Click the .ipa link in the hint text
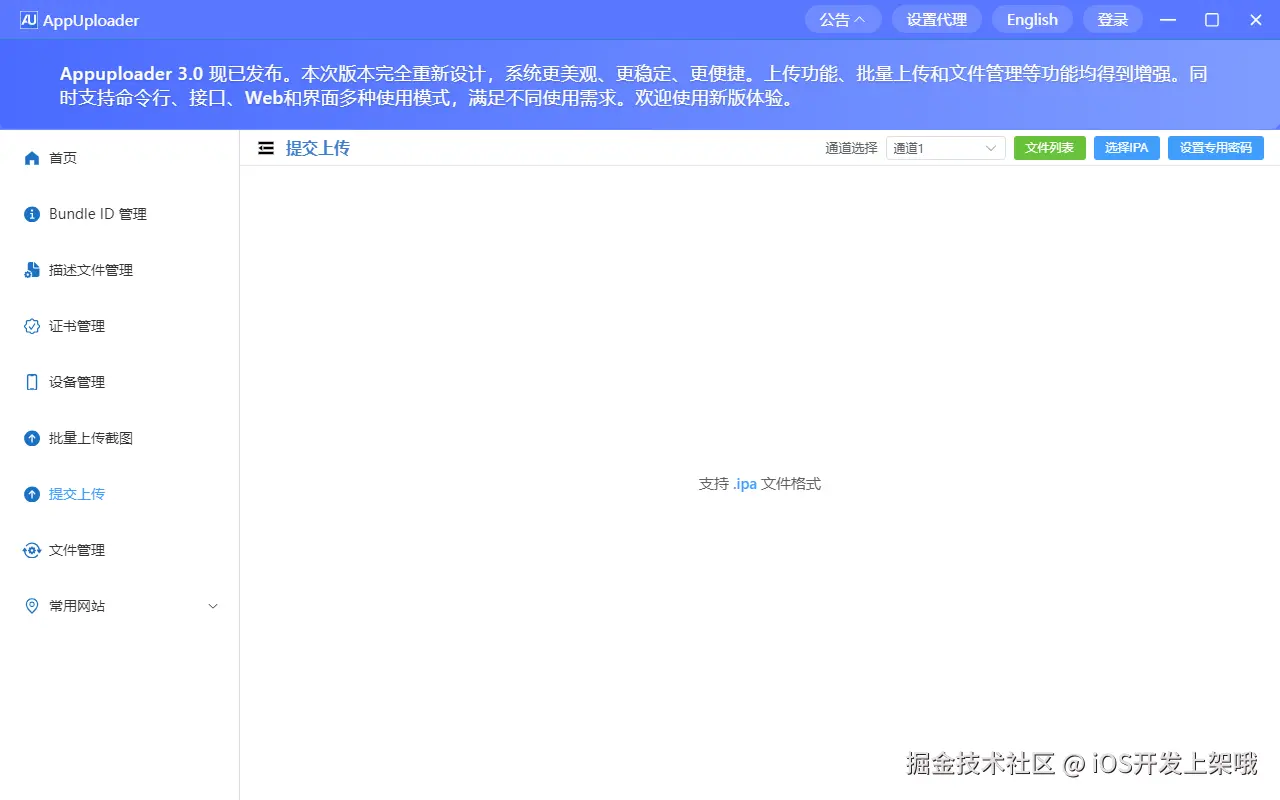The width and height of the screenshot is (1280, 800). pyautogui.click(x=744, y=483)
